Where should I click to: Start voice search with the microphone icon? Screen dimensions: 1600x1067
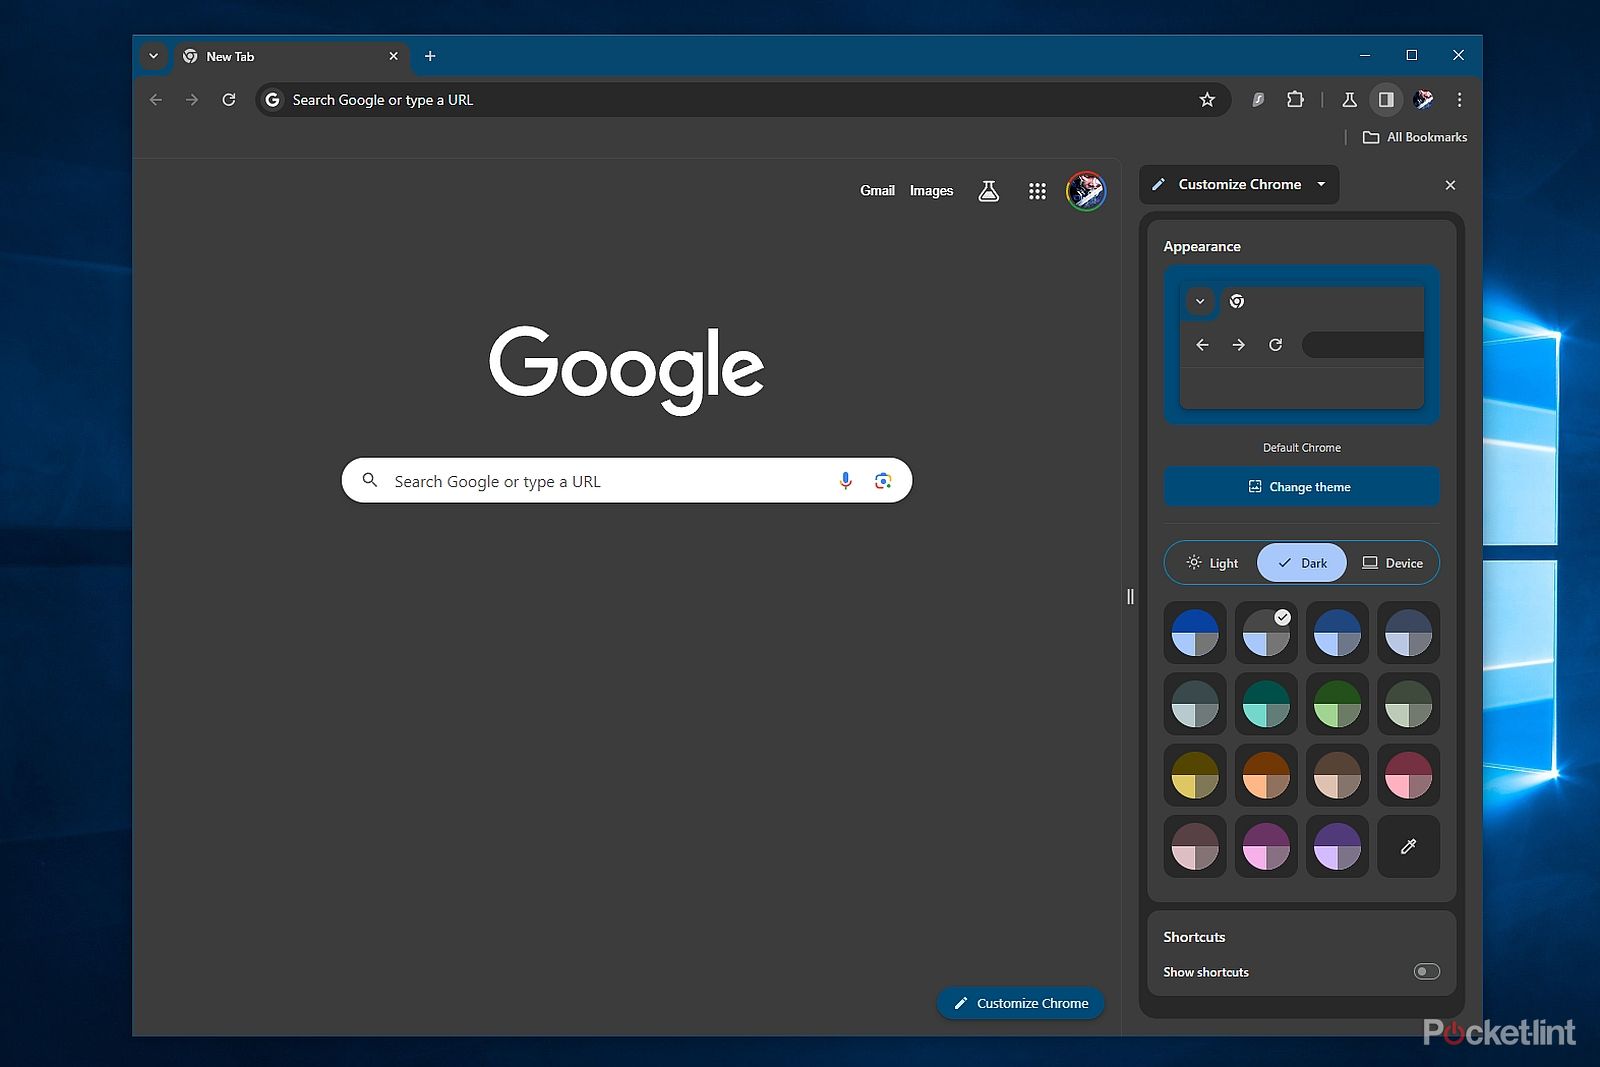point(846,481)
